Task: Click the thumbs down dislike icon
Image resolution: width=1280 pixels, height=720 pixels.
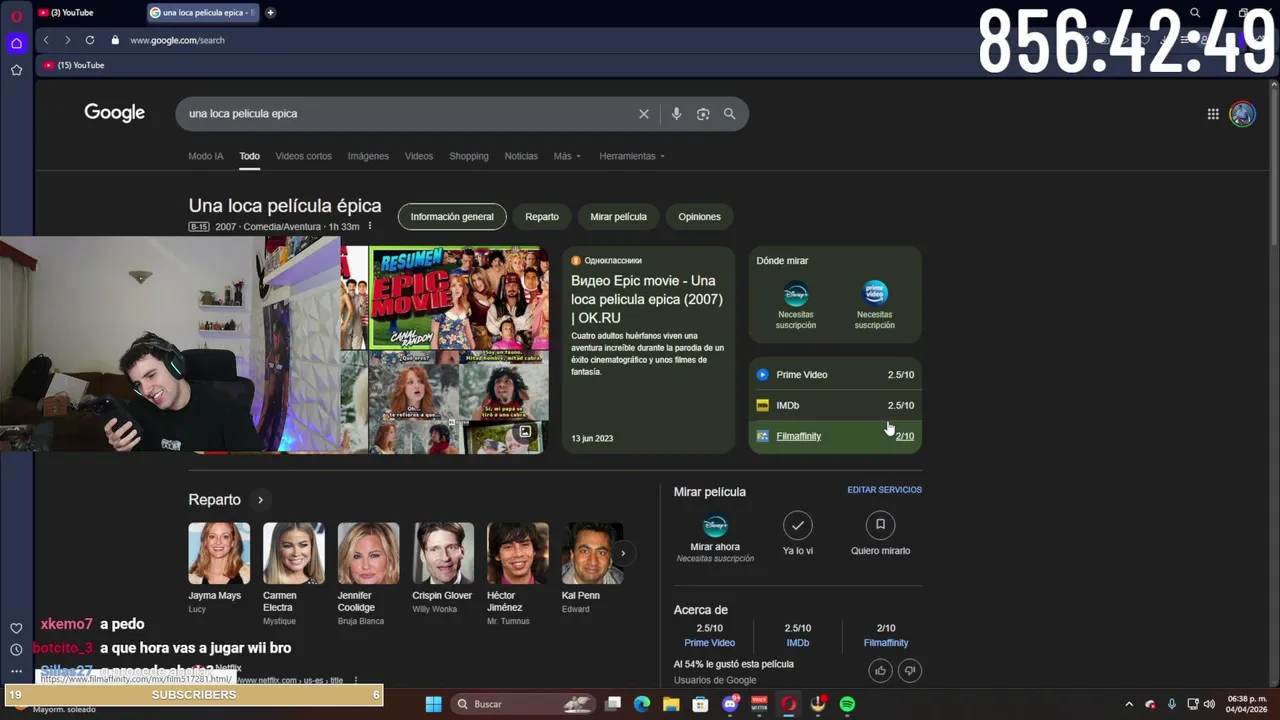Action: [x=910, y=670]
